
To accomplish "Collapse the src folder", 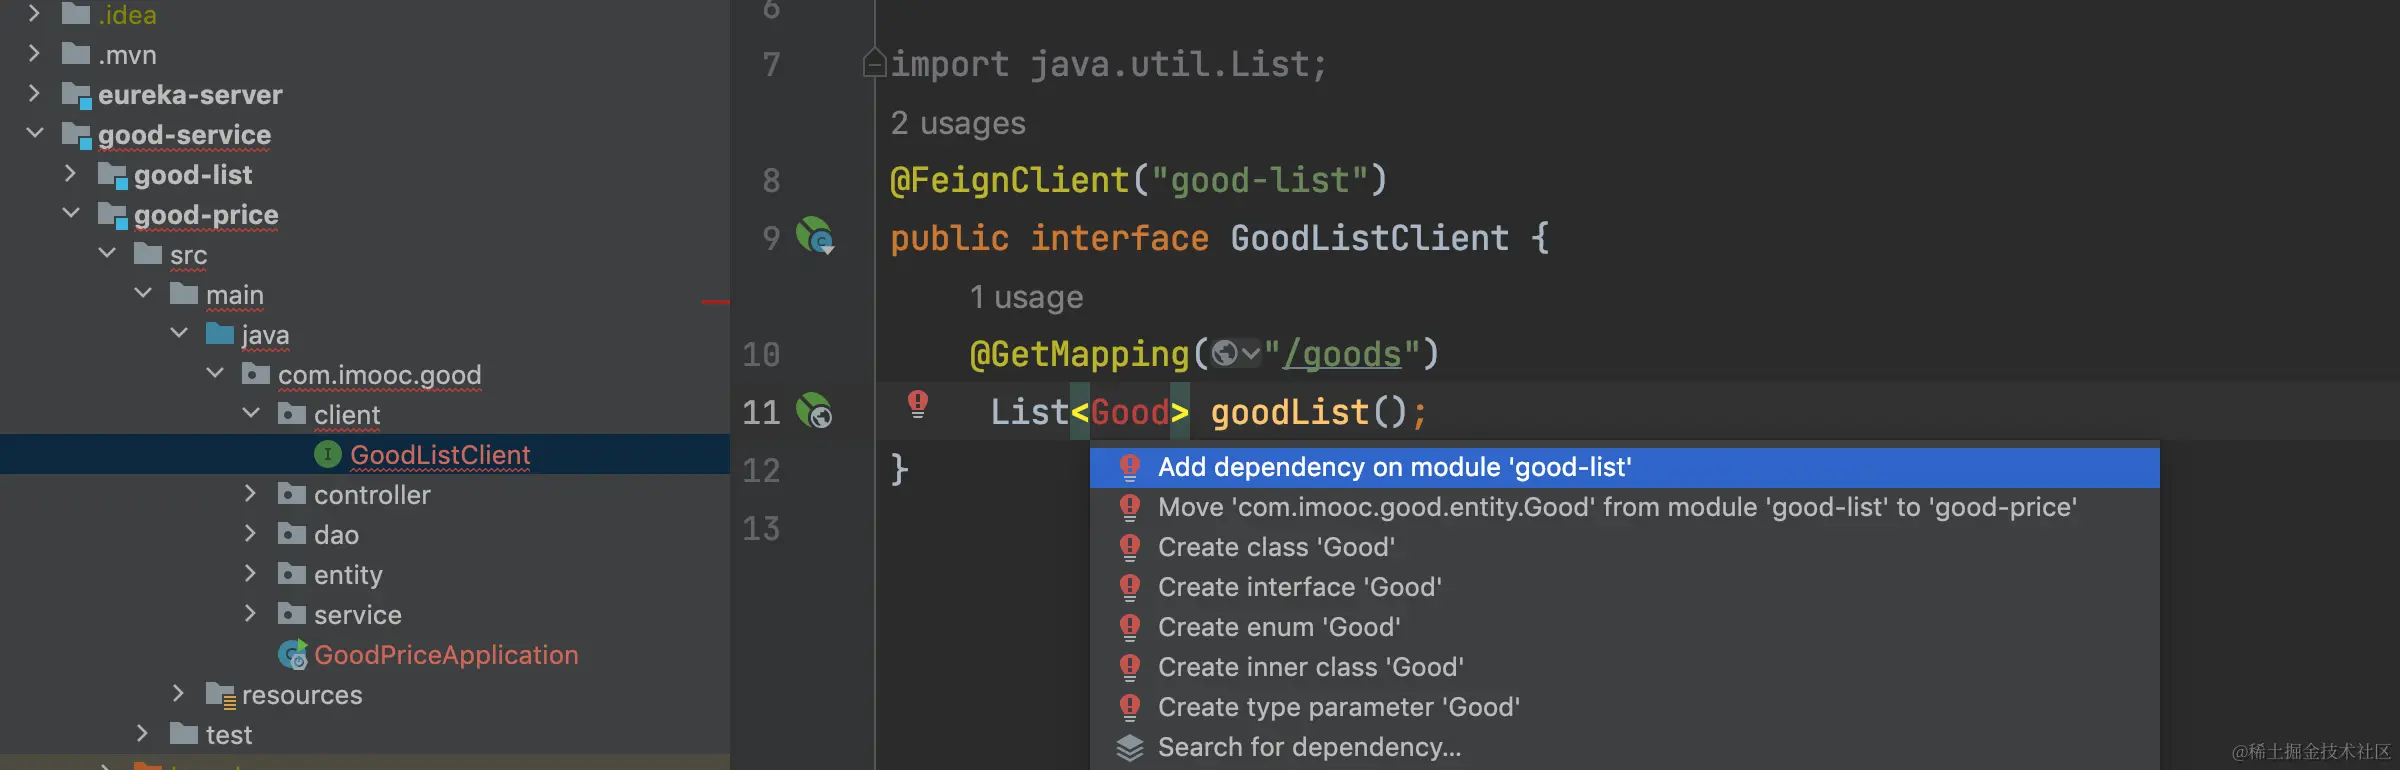I will (x=106, y=253).
